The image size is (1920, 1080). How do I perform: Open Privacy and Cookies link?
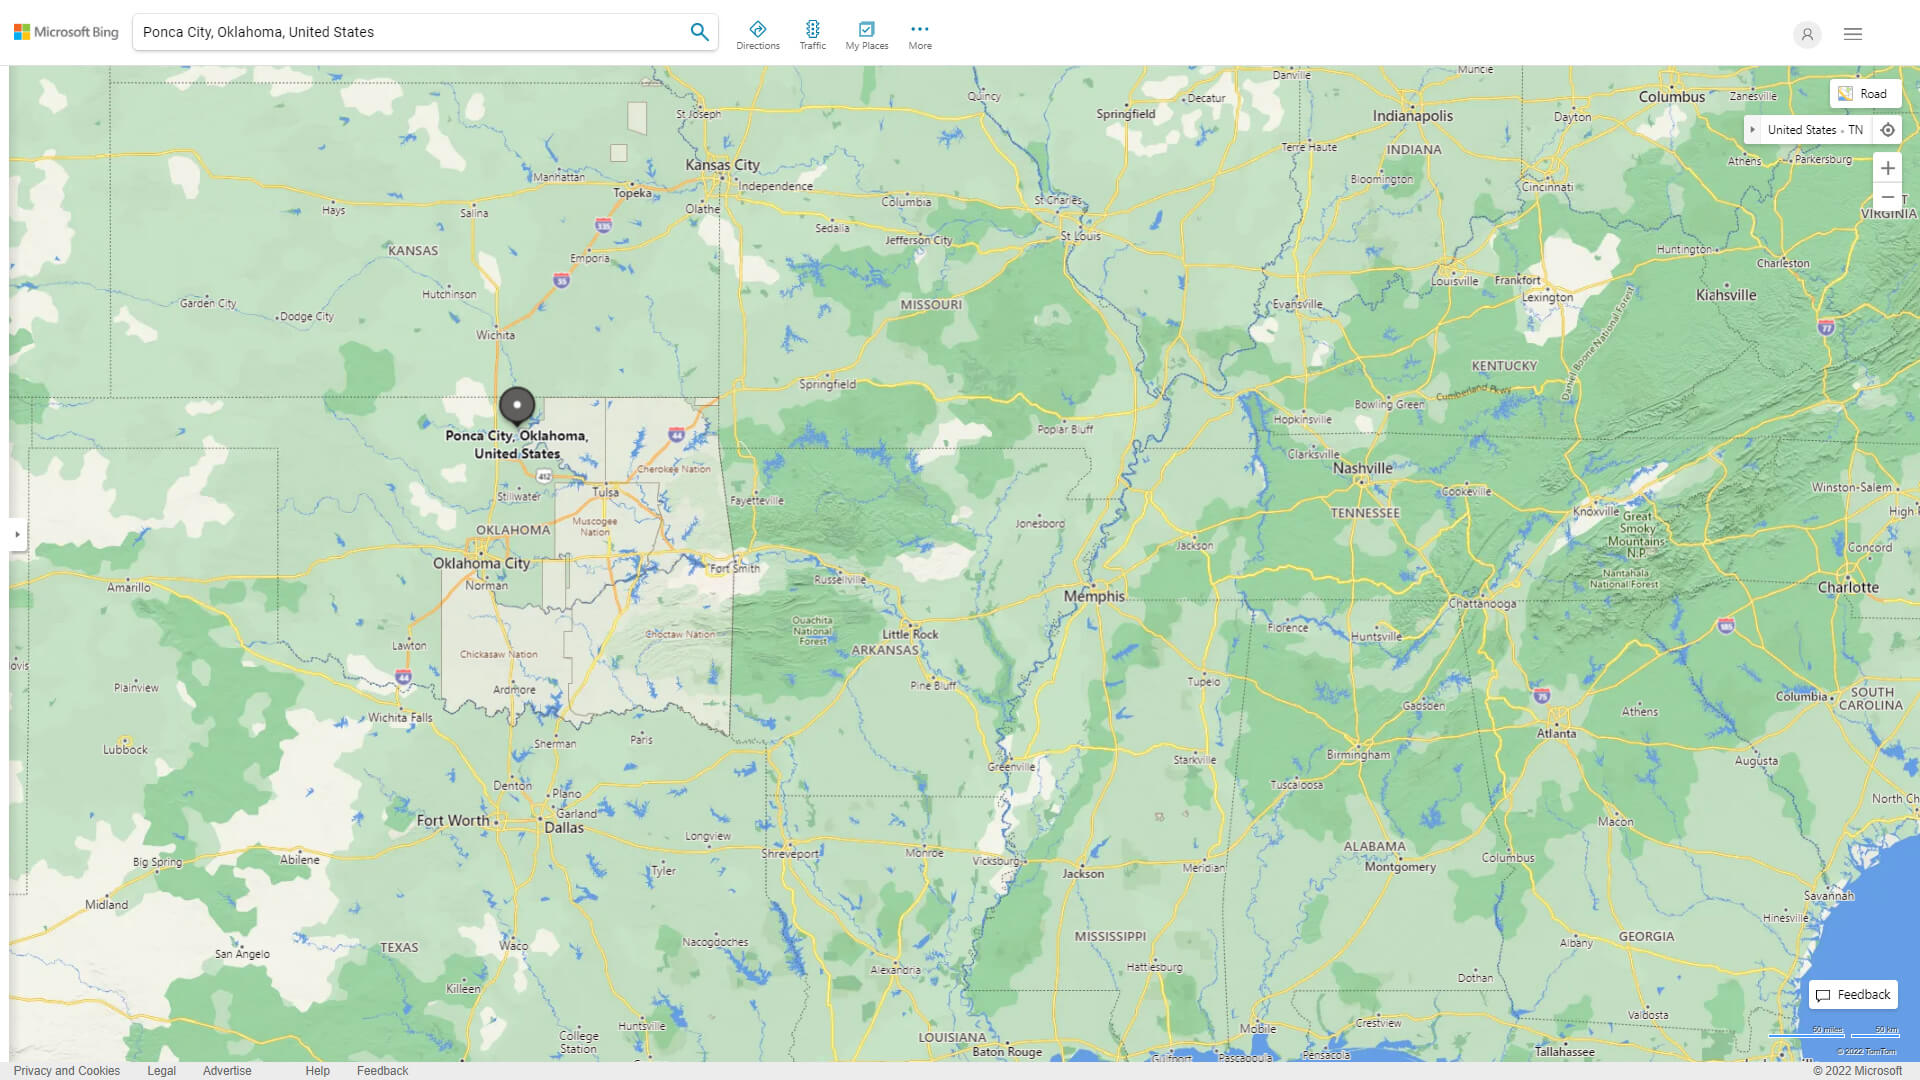[x=66, y=1070]
